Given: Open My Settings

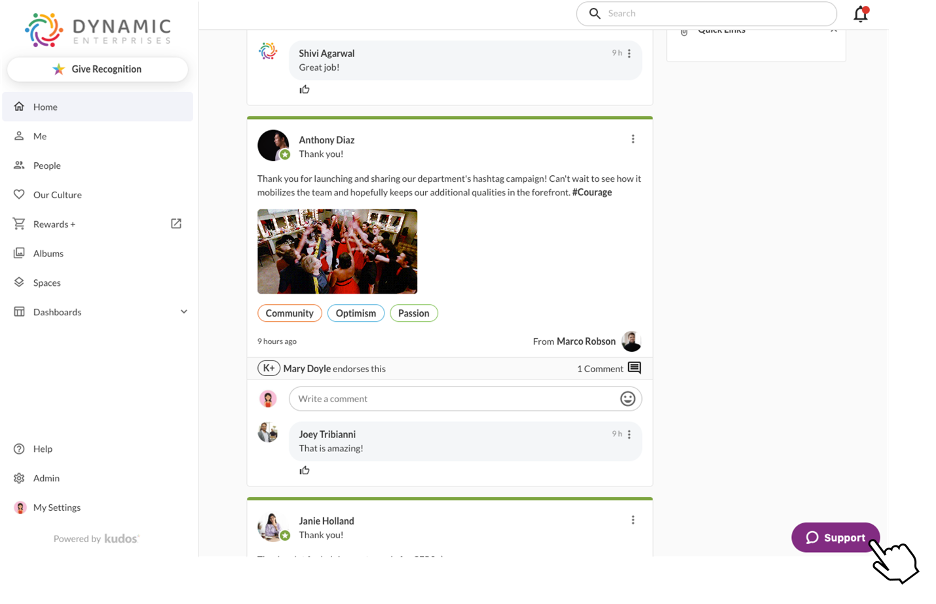Looking at the screenshot, I should tap(97, 507).
